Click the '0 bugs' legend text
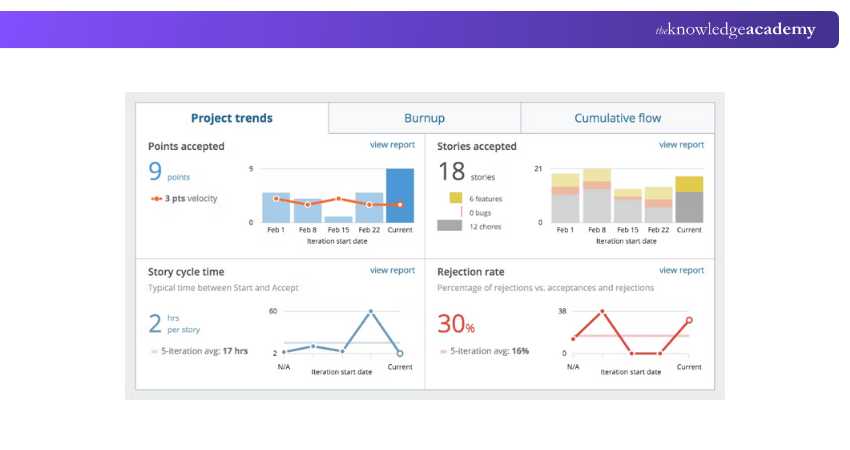Image resolution: width=850 pixels, height=450 pixels. [x=480, y=213]
